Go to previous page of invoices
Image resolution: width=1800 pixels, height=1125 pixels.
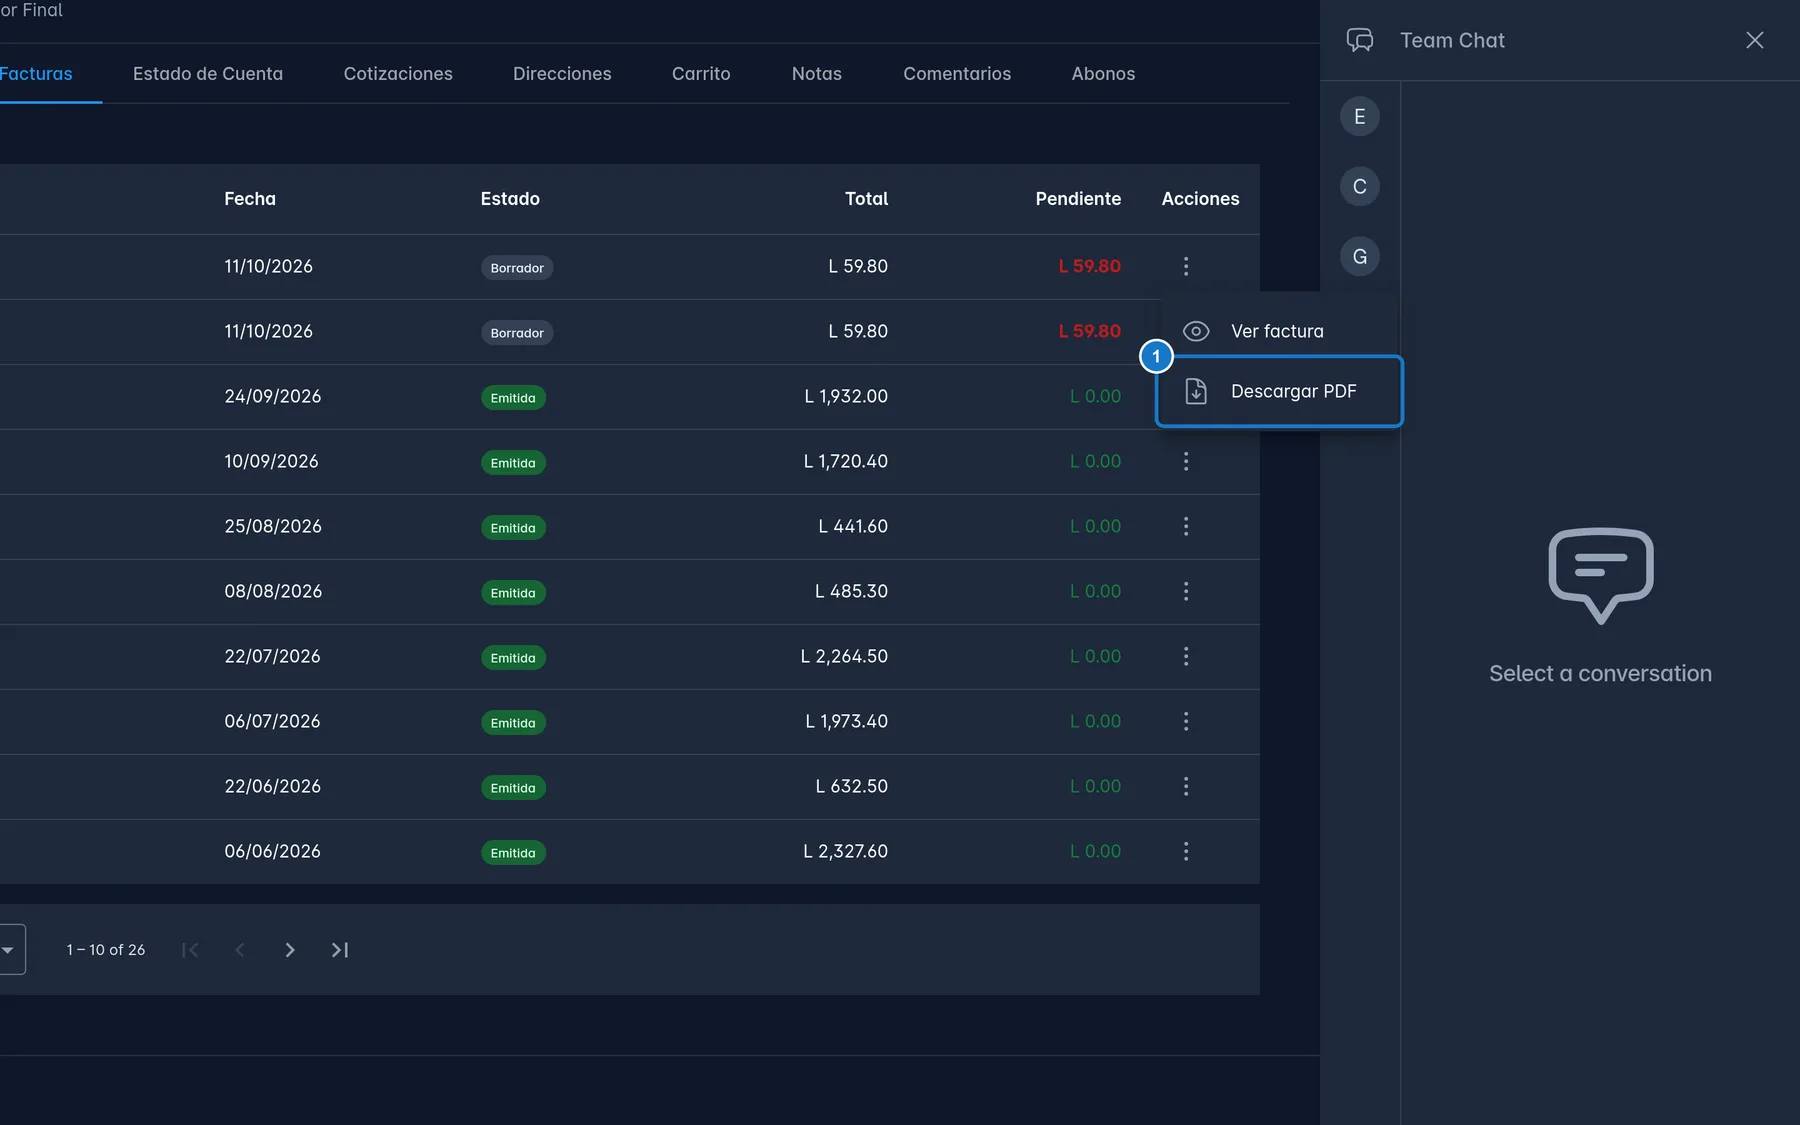tap(240, 950)
